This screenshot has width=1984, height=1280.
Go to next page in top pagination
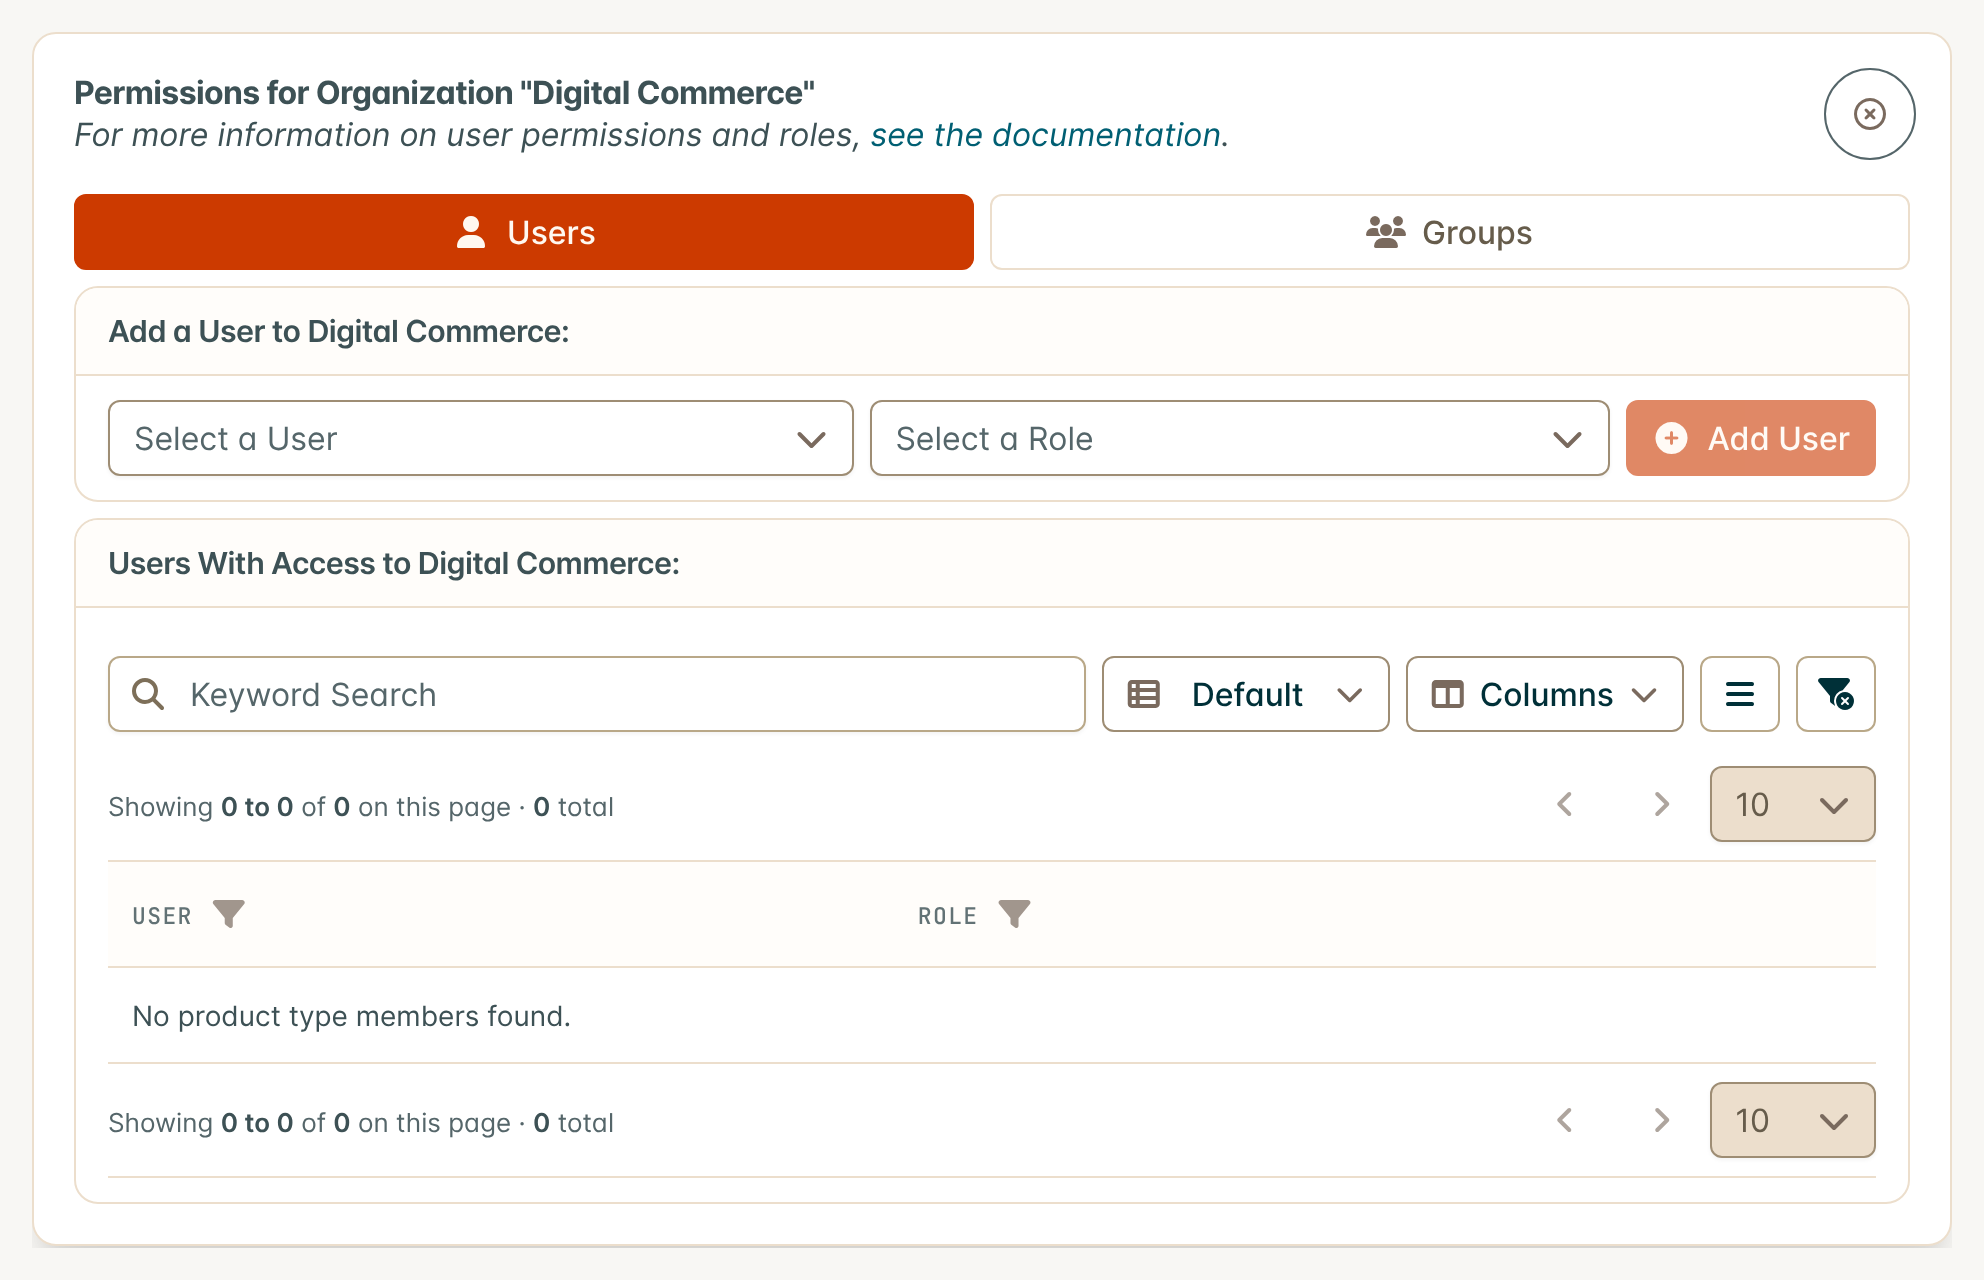(1661, 804)
